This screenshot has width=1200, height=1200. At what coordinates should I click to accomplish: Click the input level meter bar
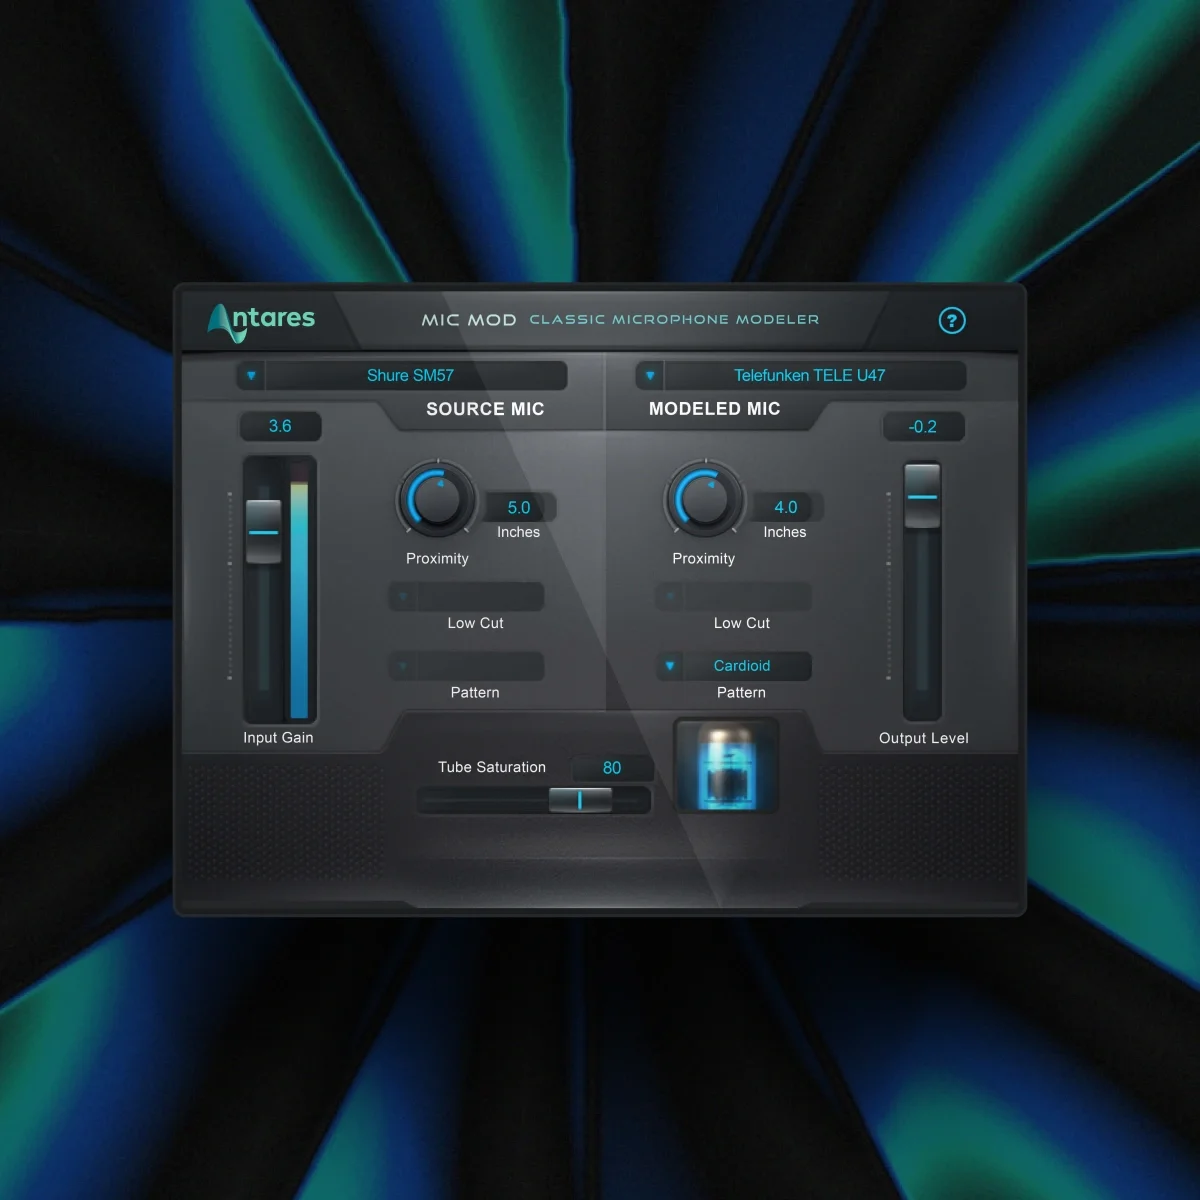click(x=299, y=590)
